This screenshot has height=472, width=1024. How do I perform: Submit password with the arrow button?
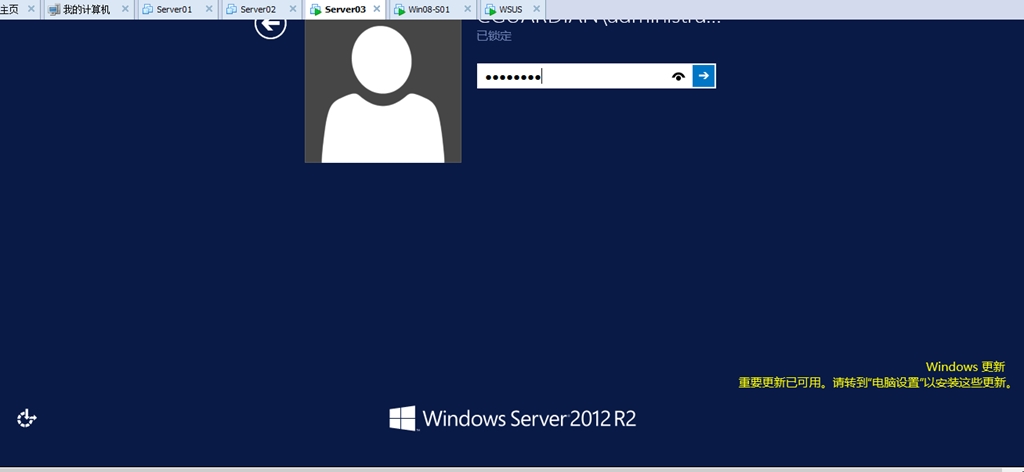coord(703,76)
